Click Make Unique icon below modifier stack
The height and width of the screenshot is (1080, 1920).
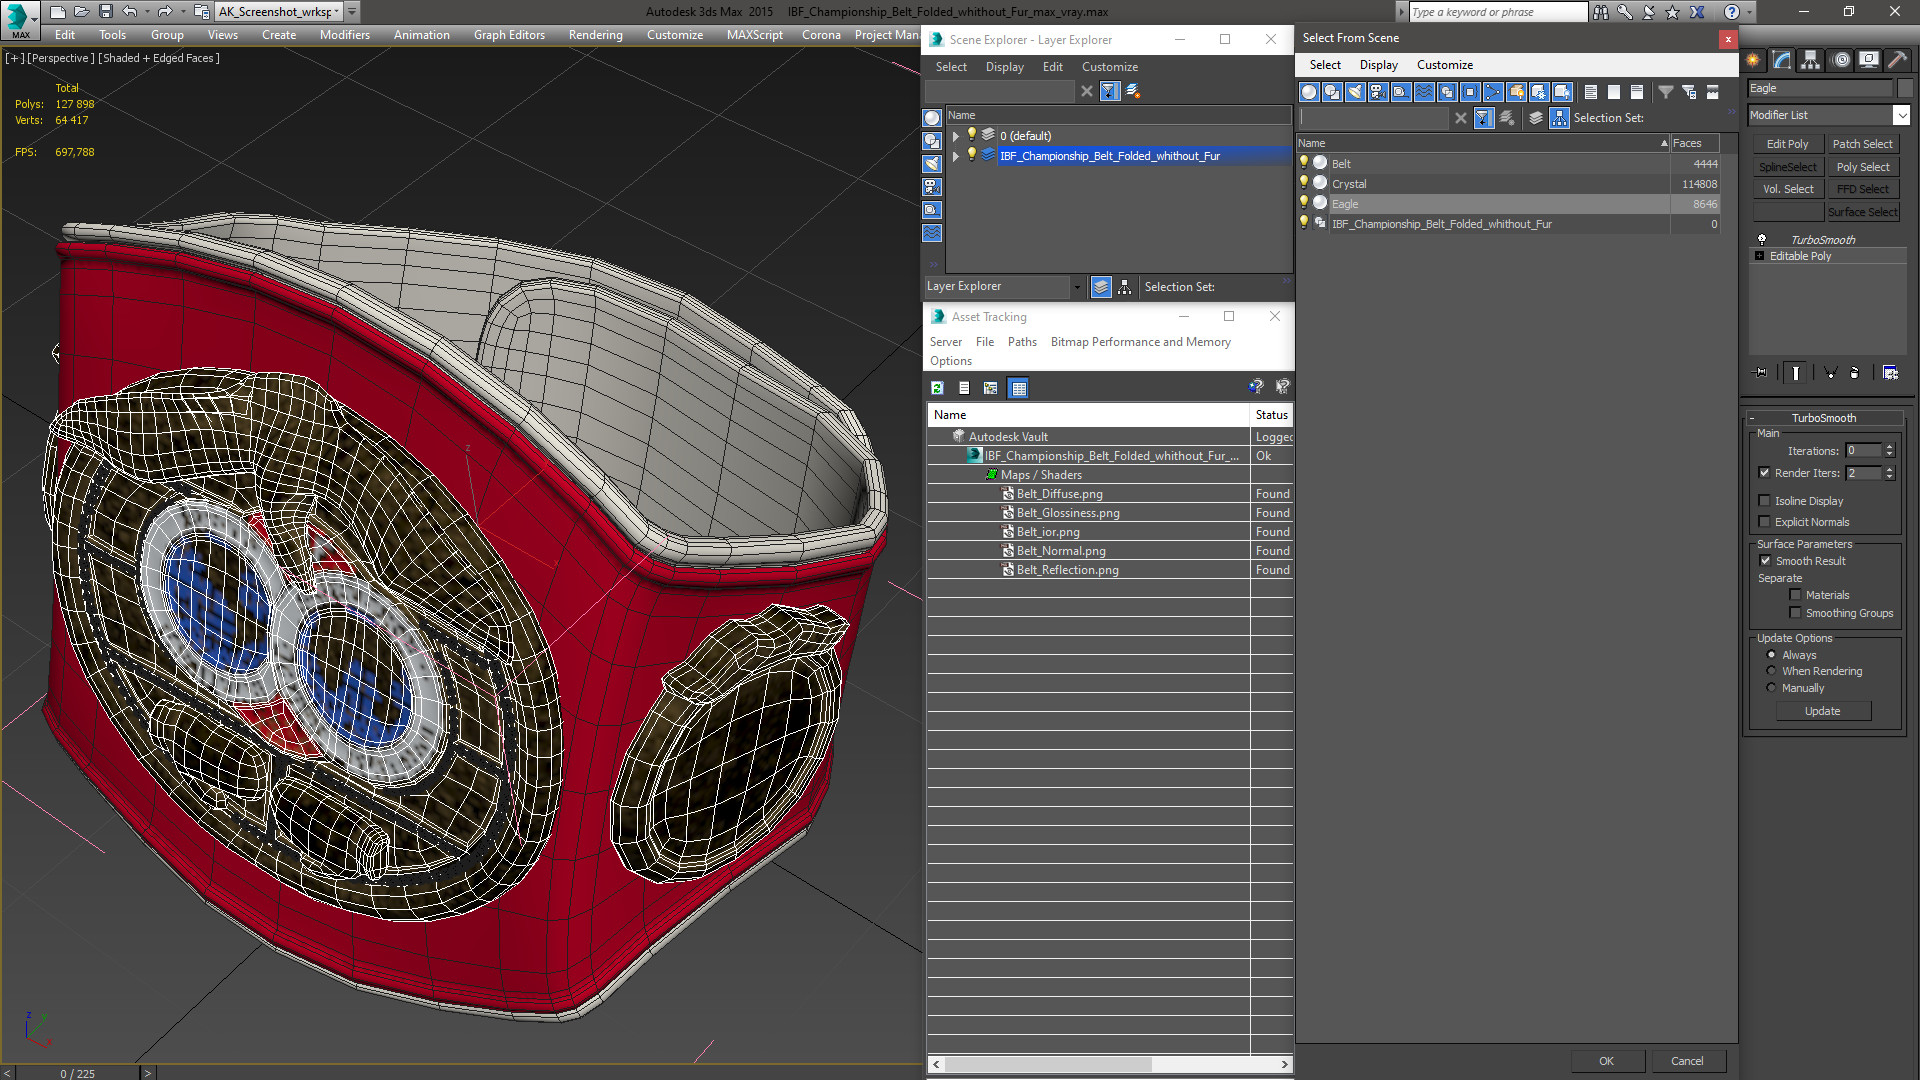tap(1831, 372)
